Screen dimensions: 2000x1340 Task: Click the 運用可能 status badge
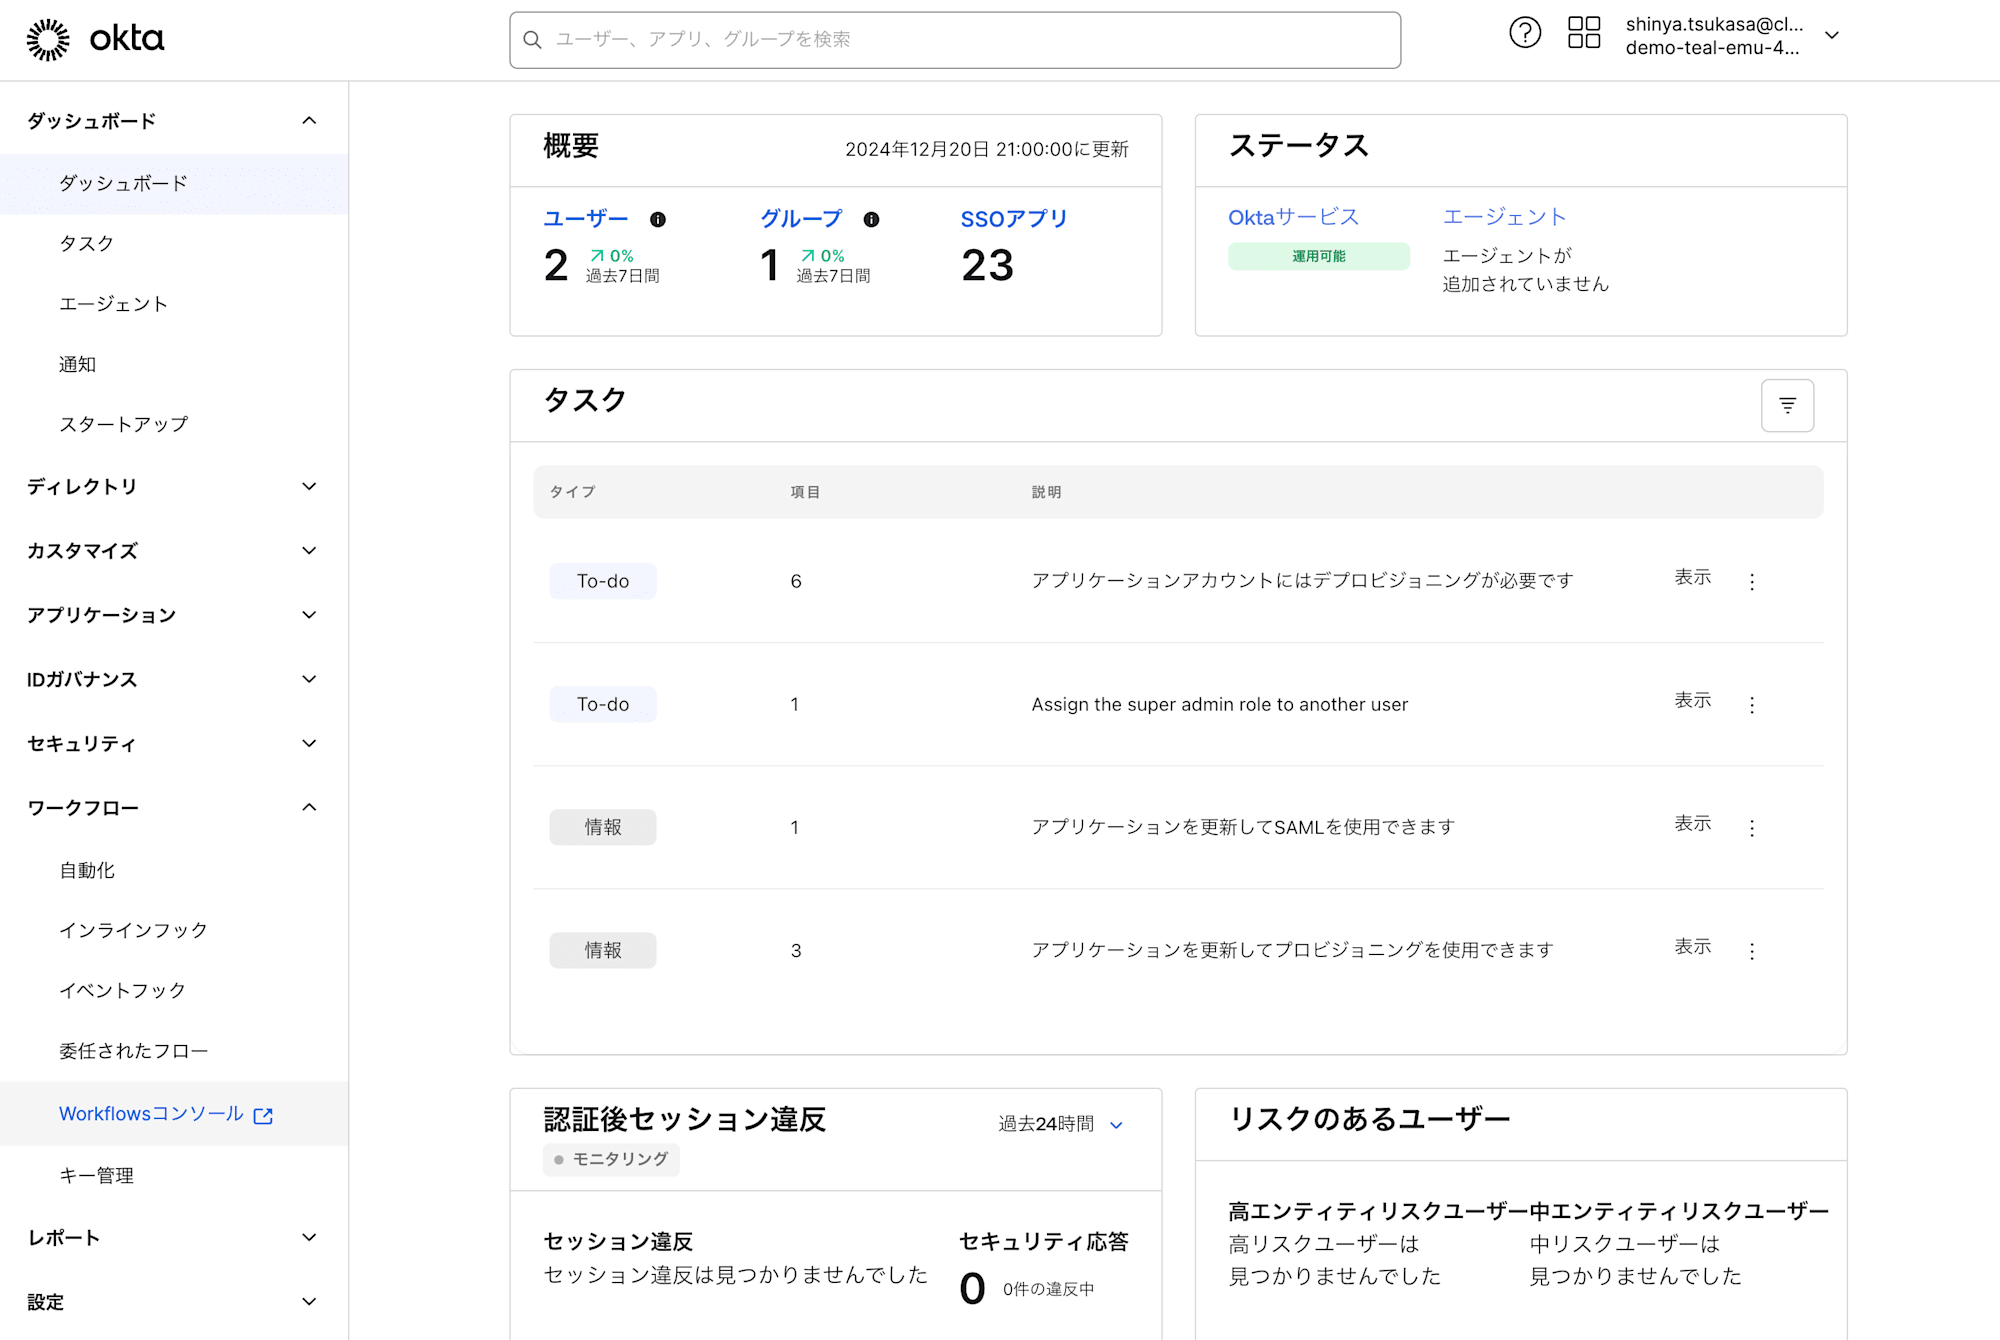1319,257
